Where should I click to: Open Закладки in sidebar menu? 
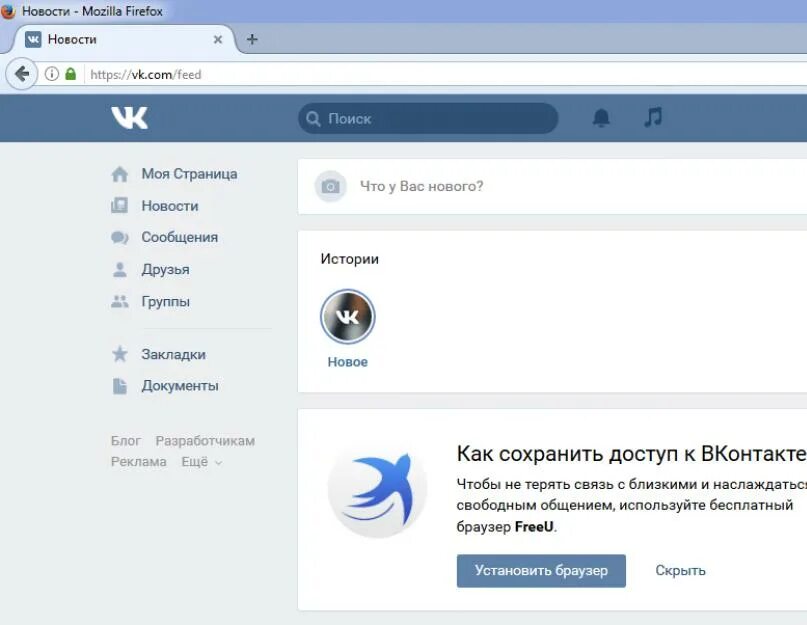click(173, 354)
